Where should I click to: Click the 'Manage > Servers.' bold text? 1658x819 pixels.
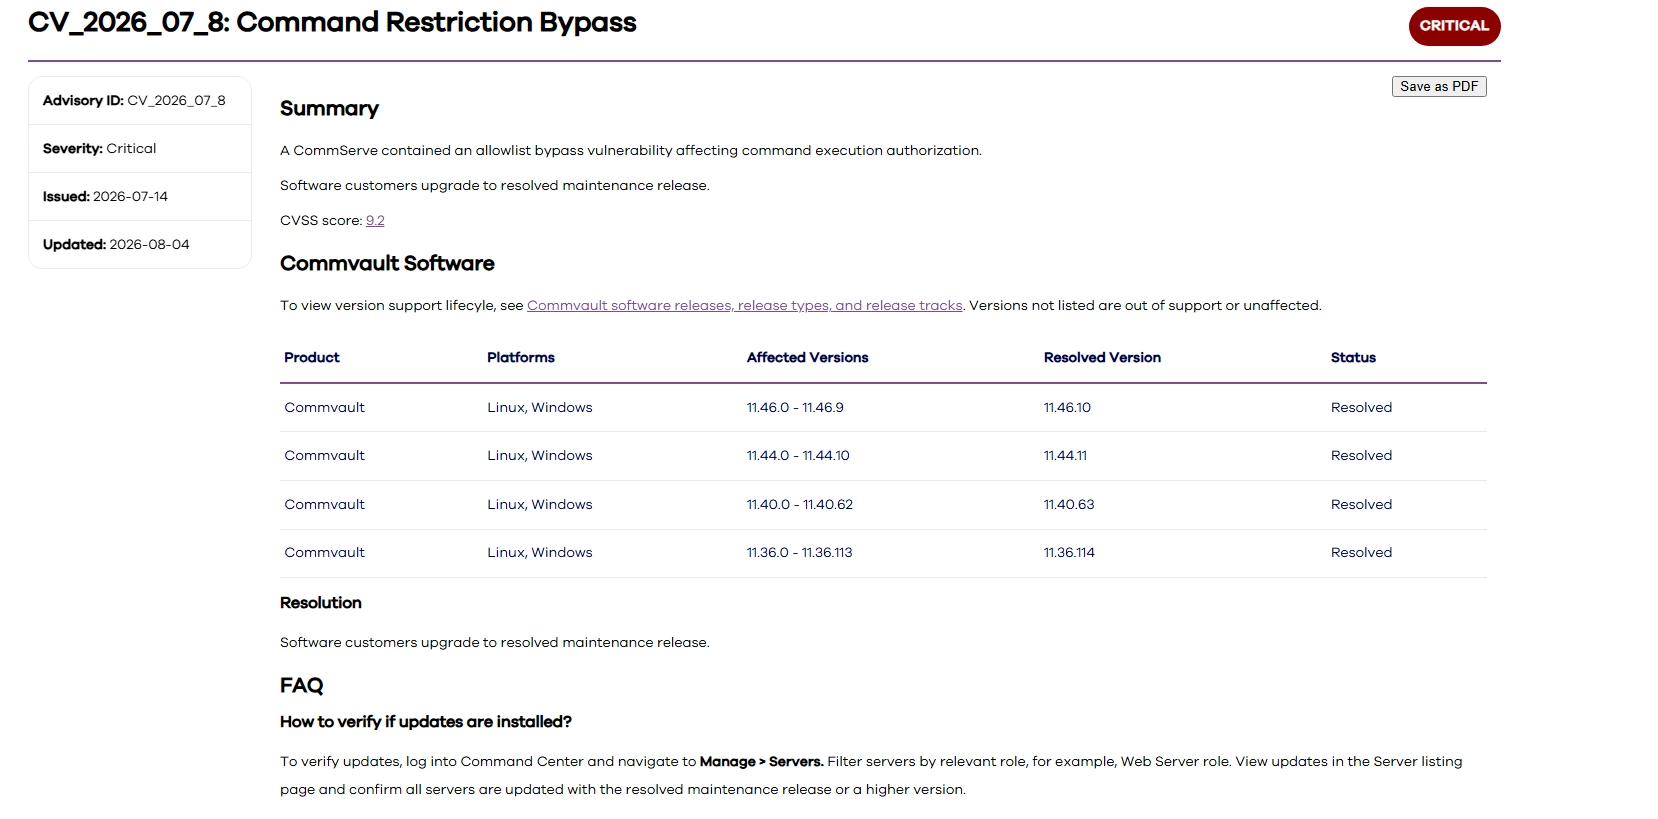click(762, 762)
